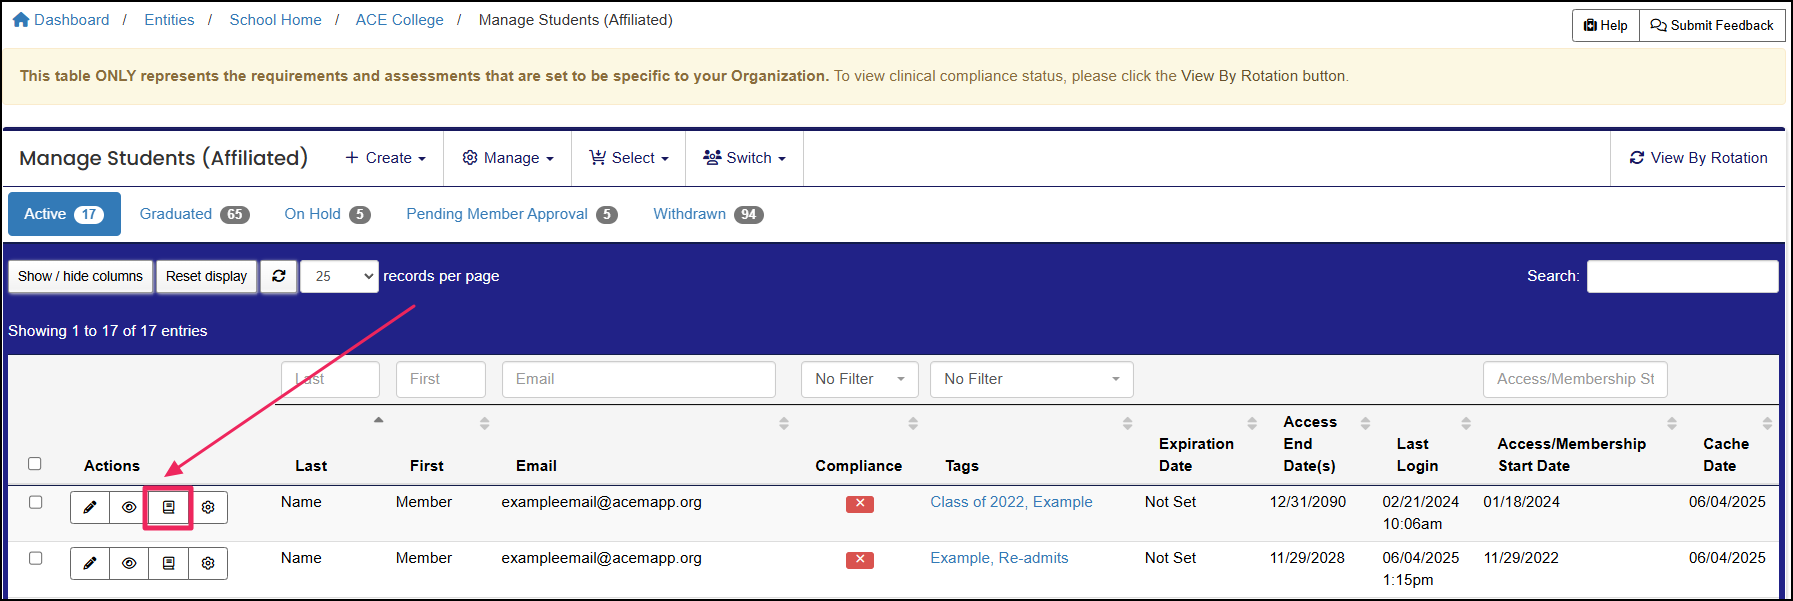Go to Dashboard breadcrumb link
This screenshot has width=1793, height=601.
coord(71,20)
